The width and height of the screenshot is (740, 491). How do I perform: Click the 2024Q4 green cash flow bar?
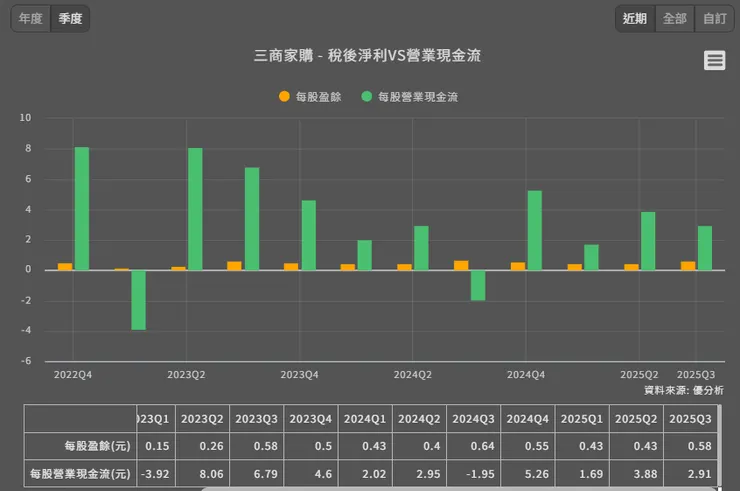coord(535,230)
